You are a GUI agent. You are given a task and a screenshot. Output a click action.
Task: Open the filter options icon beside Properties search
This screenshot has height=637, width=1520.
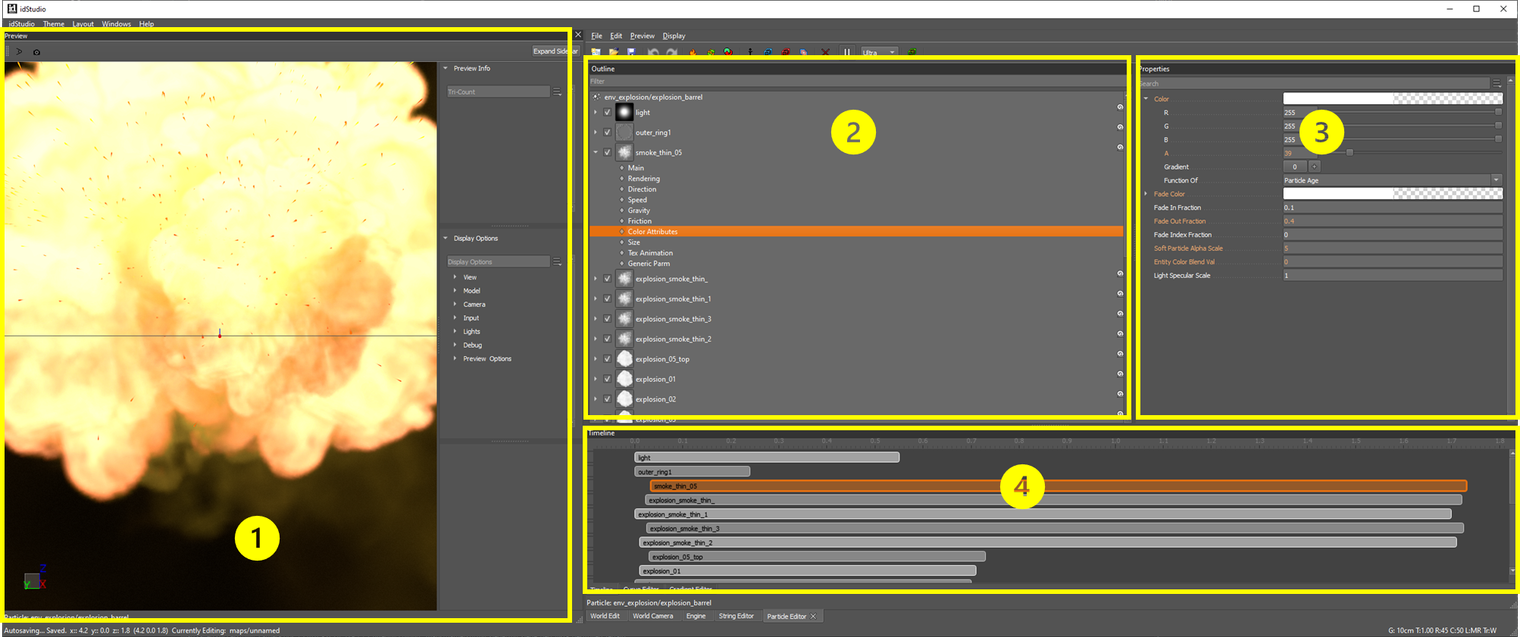coord(1497,84)
